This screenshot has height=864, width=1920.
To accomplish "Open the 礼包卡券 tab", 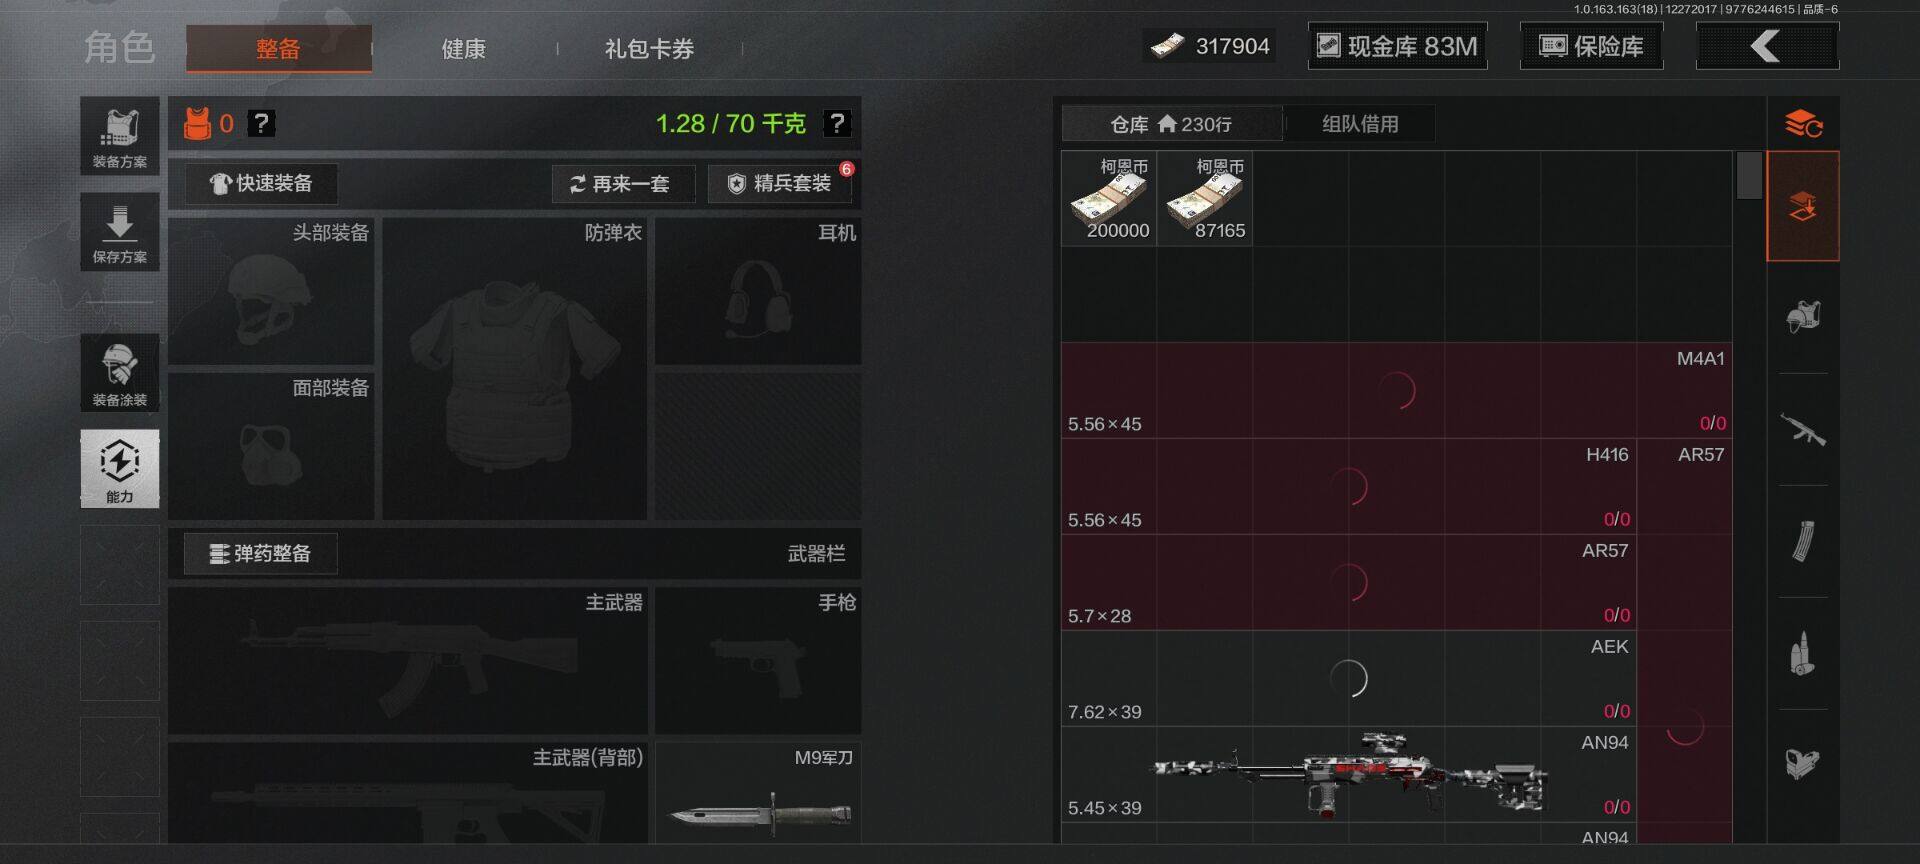I will click(x=649, y=49).
